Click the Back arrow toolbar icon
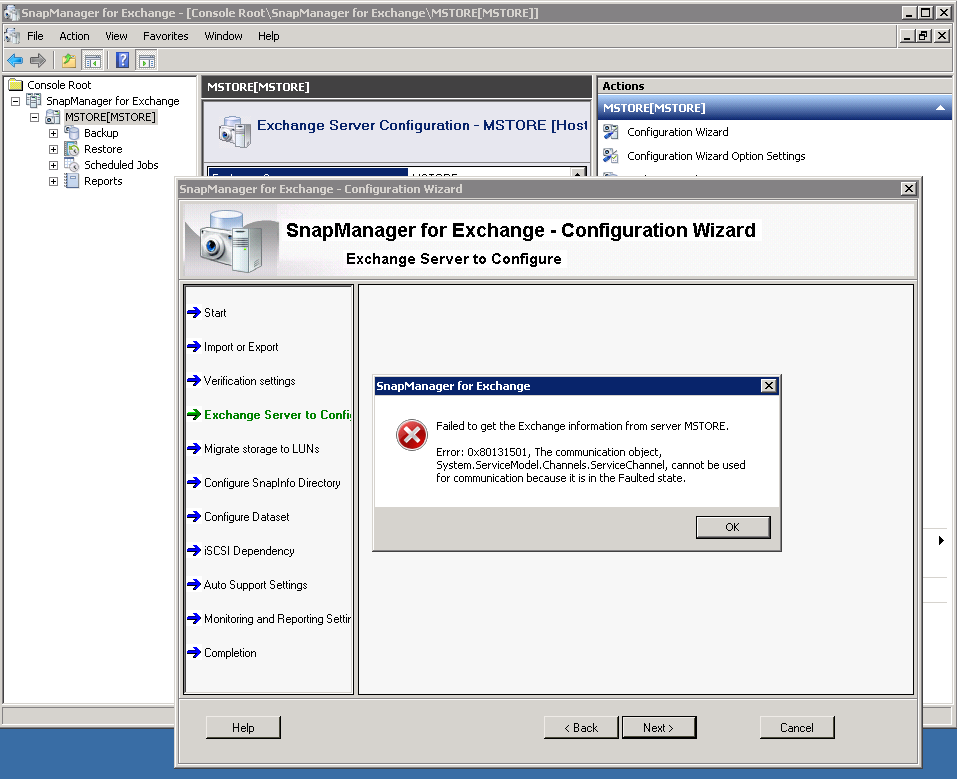This screenshot has height=779, width=957. pyautogui.click(x=15, y=60)
